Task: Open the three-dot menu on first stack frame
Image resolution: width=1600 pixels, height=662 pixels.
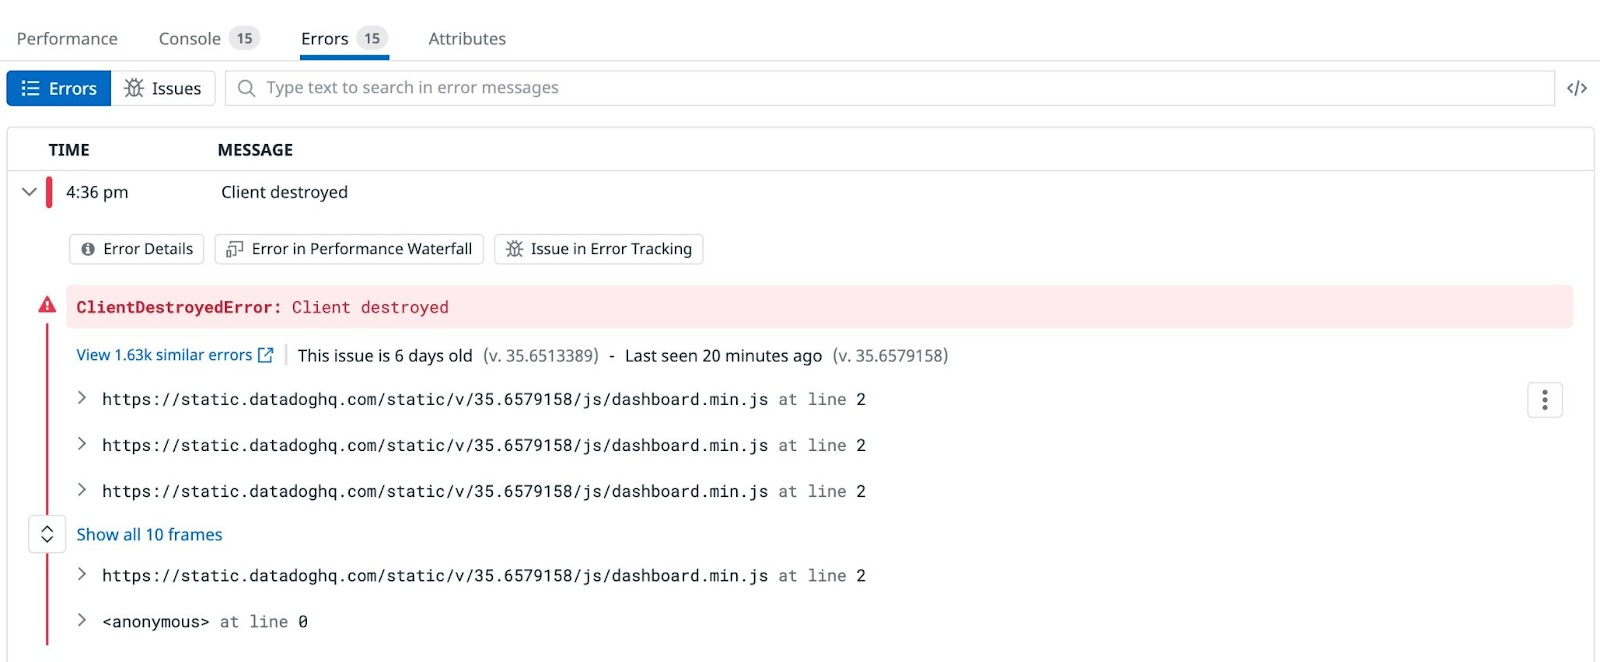Action: [x=1544, y=400]
